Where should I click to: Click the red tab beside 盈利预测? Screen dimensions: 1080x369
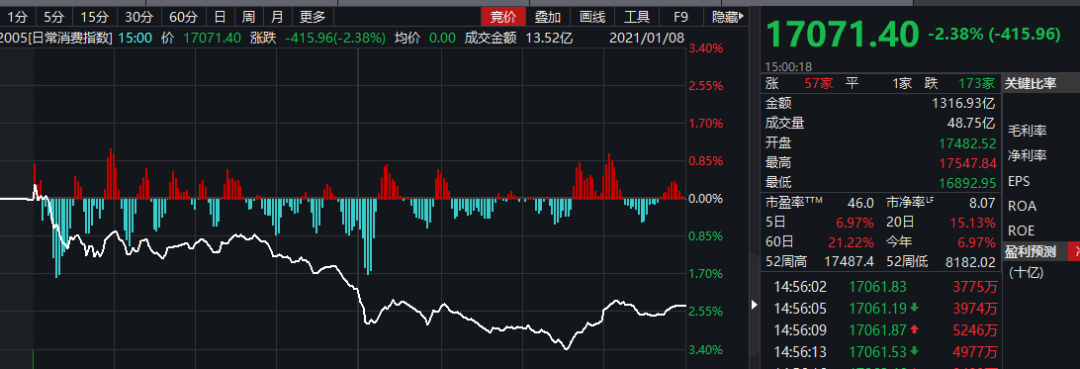[1073, 251]
